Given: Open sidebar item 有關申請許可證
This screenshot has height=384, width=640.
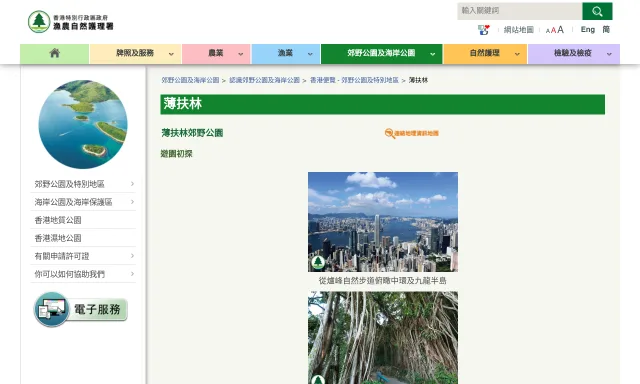Looking at the screenshot, I should tap(62, 256).
